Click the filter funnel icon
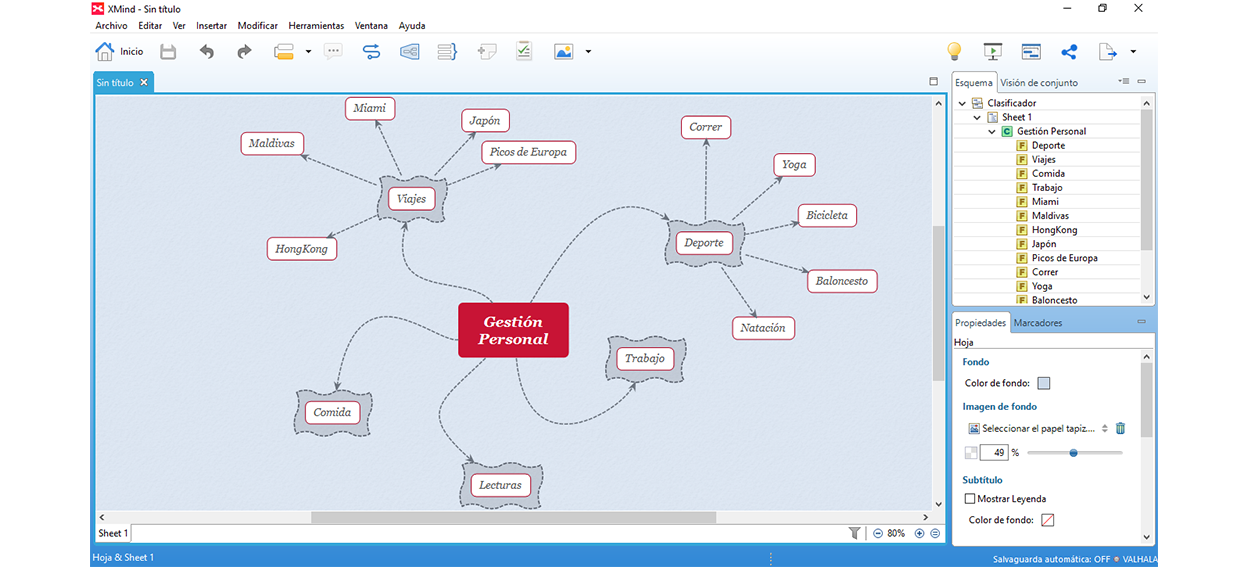The width and height of the screenshot is (1247, 567). tap(854, 534)
